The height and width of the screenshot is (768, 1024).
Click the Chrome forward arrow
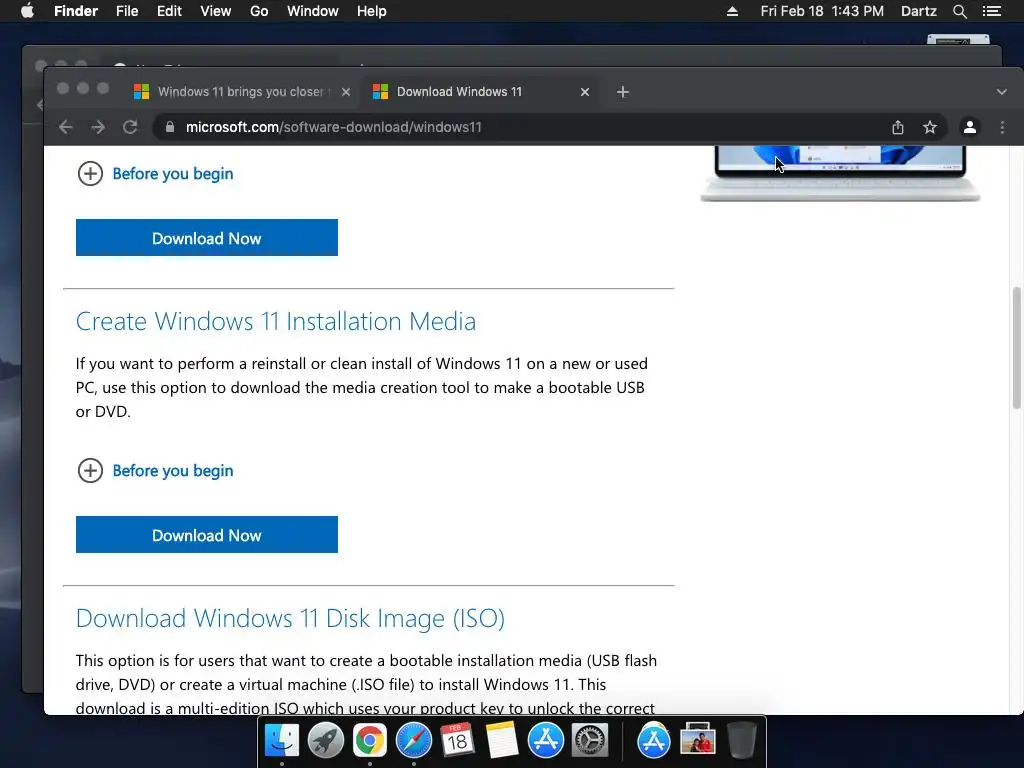[x=98, y=127]
